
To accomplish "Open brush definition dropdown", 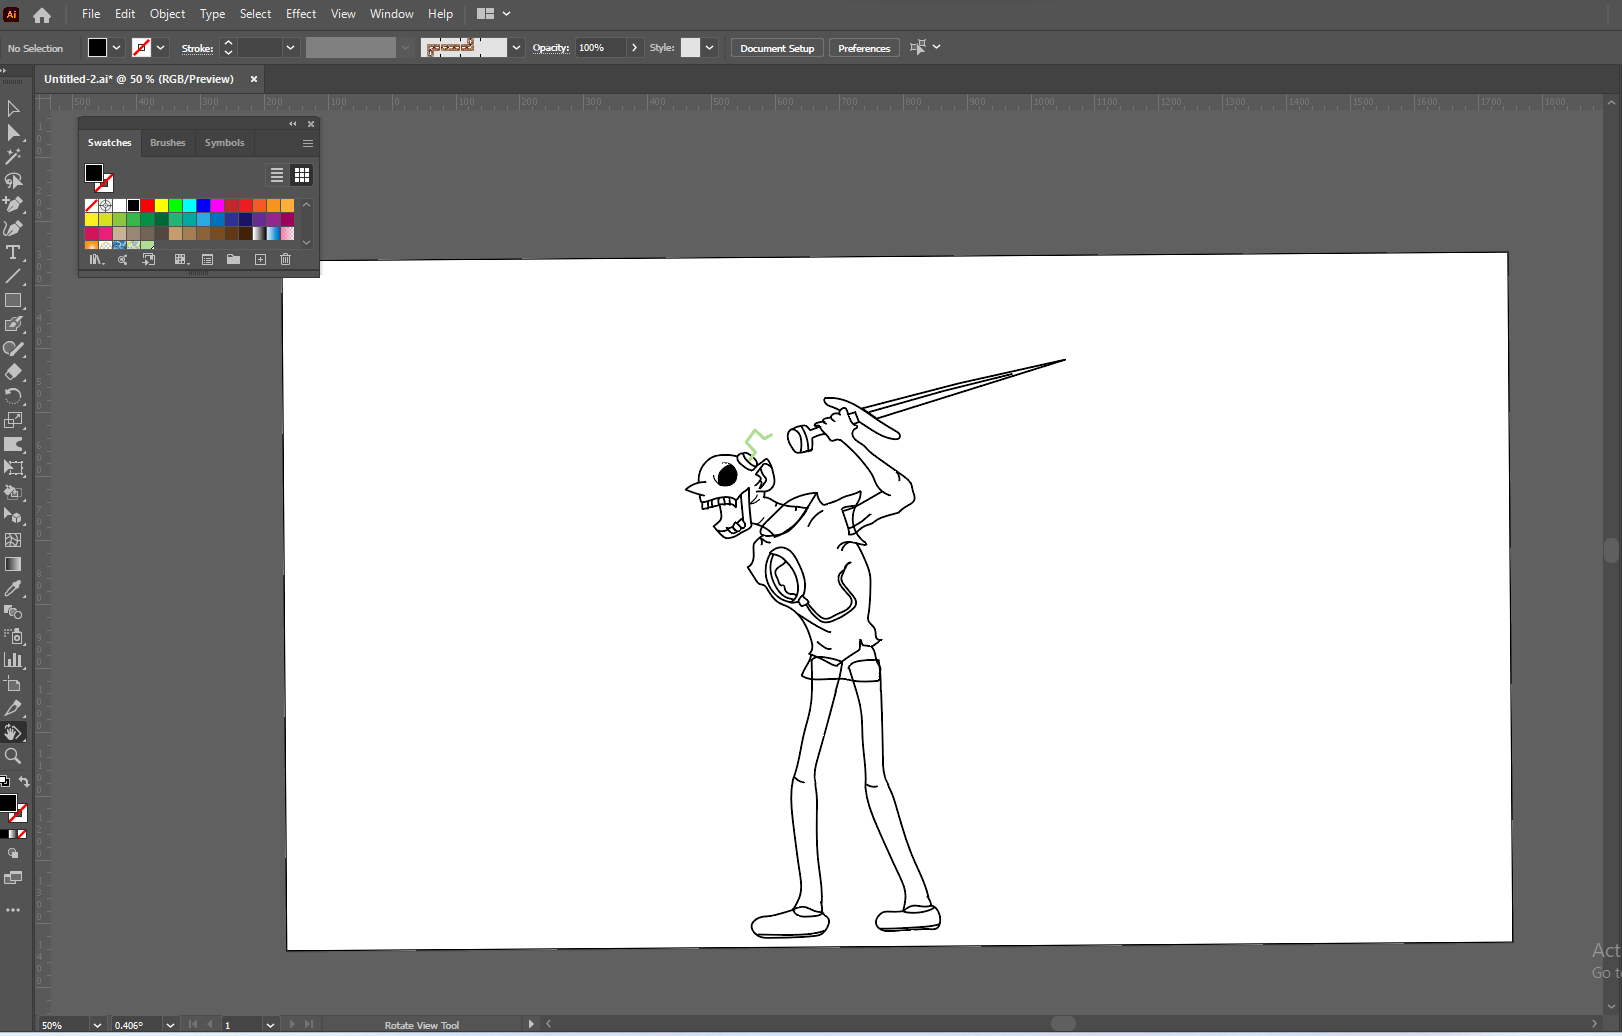I will pos(516,47).
